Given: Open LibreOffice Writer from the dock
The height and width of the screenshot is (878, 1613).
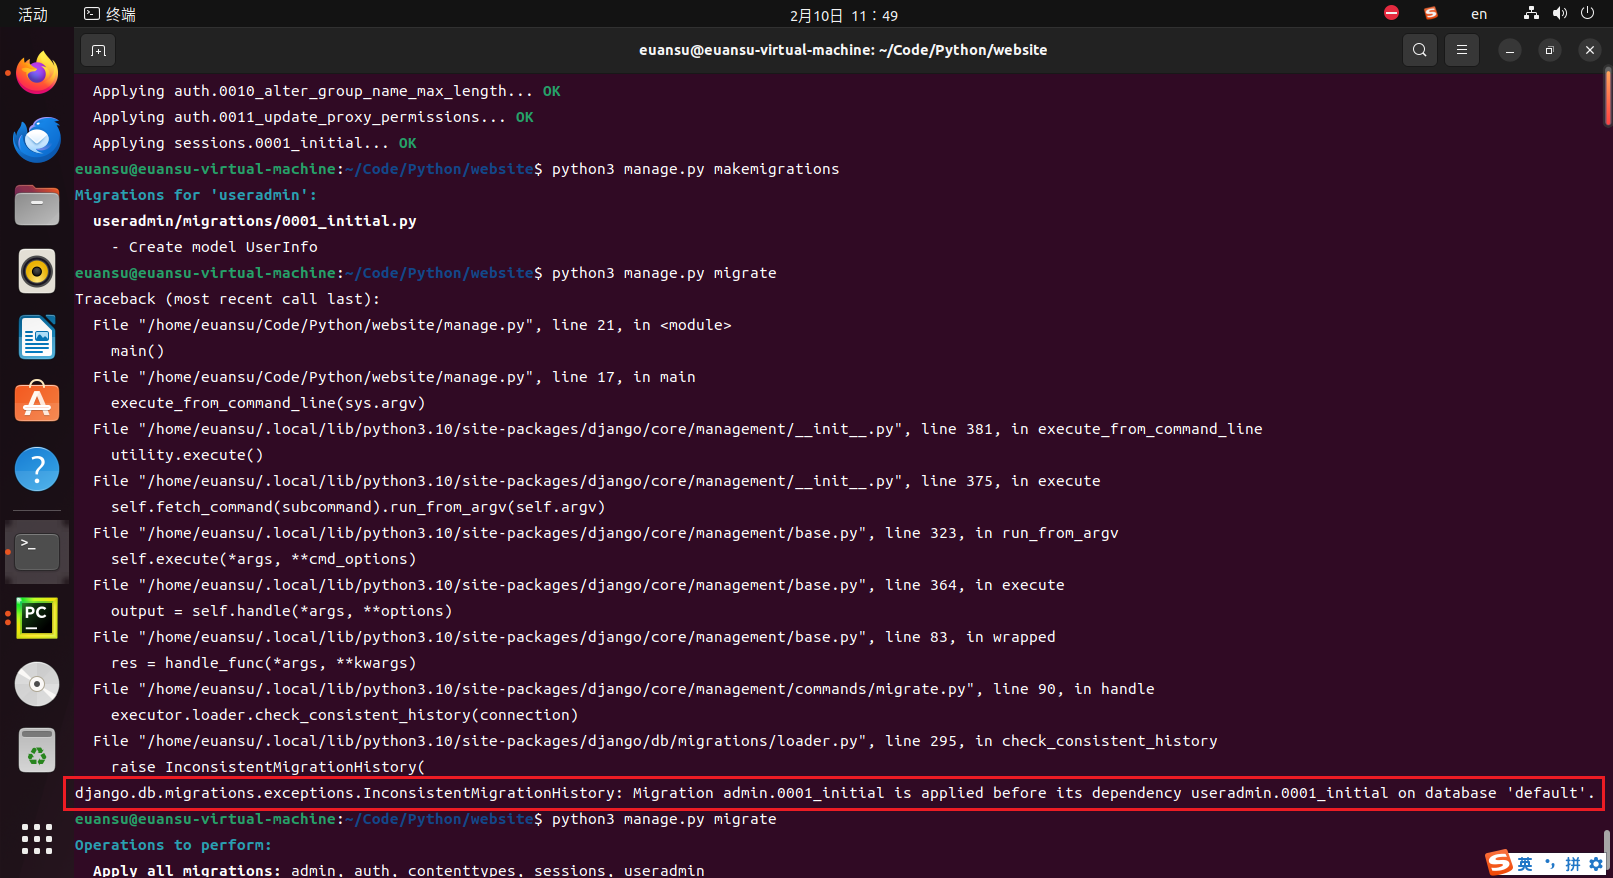Looking at the screenshot, I should tap(37, 338).
